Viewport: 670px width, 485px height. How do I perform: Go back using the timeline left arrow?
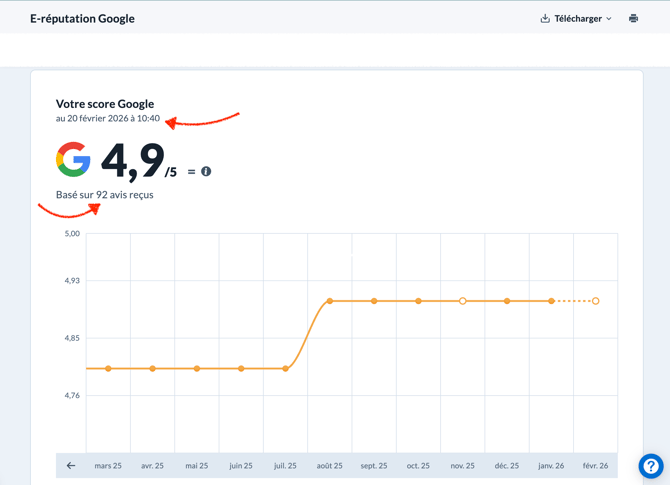(71, 465)
